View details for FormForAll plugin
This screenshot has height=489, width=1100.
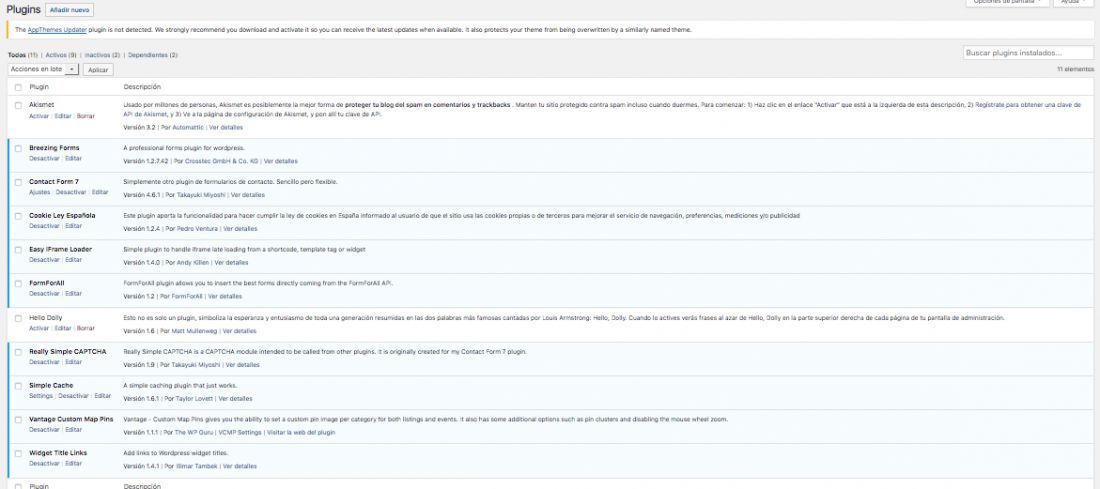click(225, 296)
